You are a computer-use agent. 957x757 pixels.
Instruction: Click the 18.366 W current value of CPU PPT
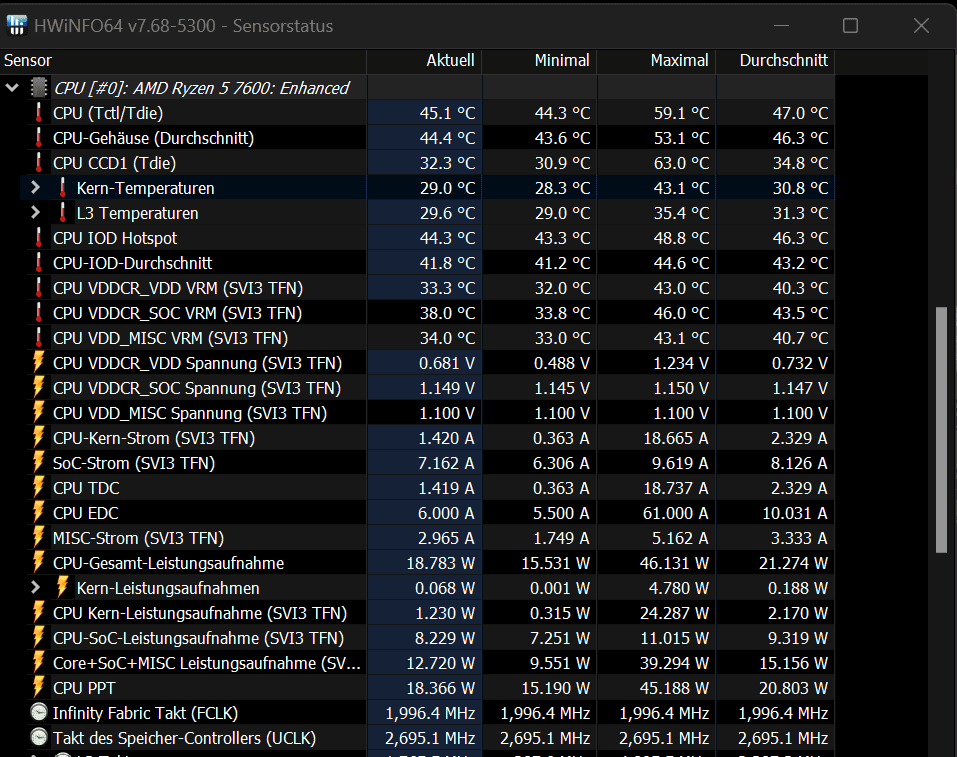441,688
